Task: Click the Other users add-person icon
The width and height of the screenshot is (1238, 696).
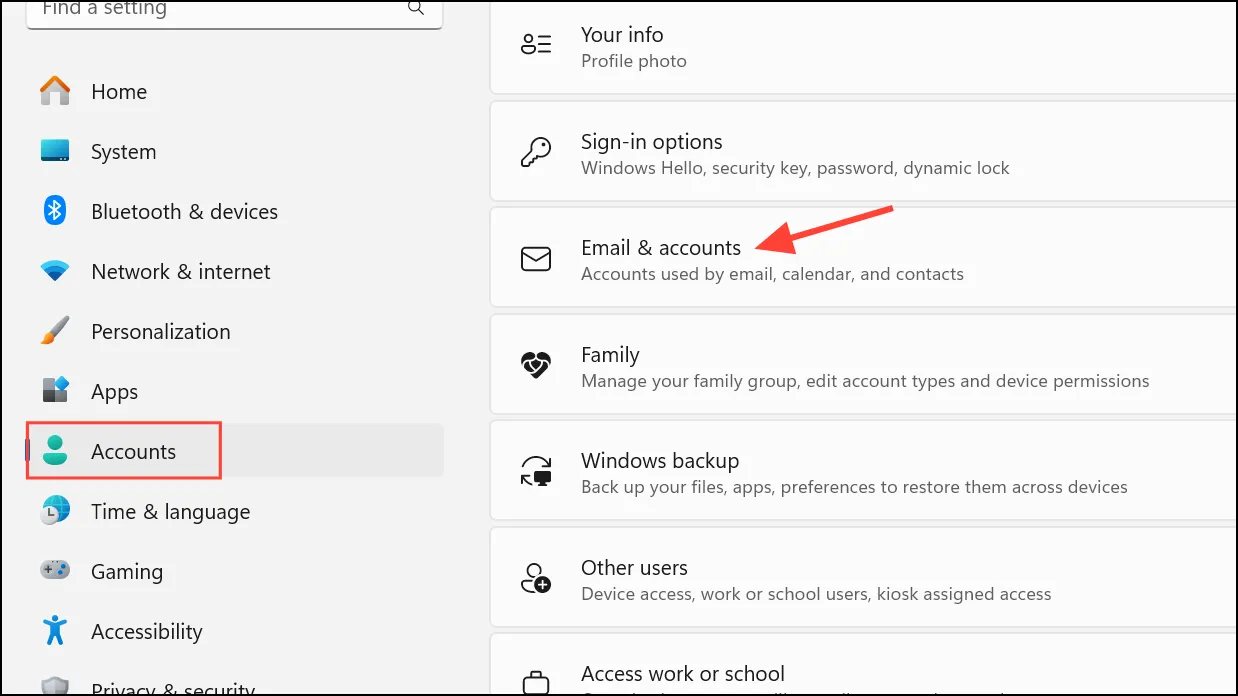Action: pos(536,579)
